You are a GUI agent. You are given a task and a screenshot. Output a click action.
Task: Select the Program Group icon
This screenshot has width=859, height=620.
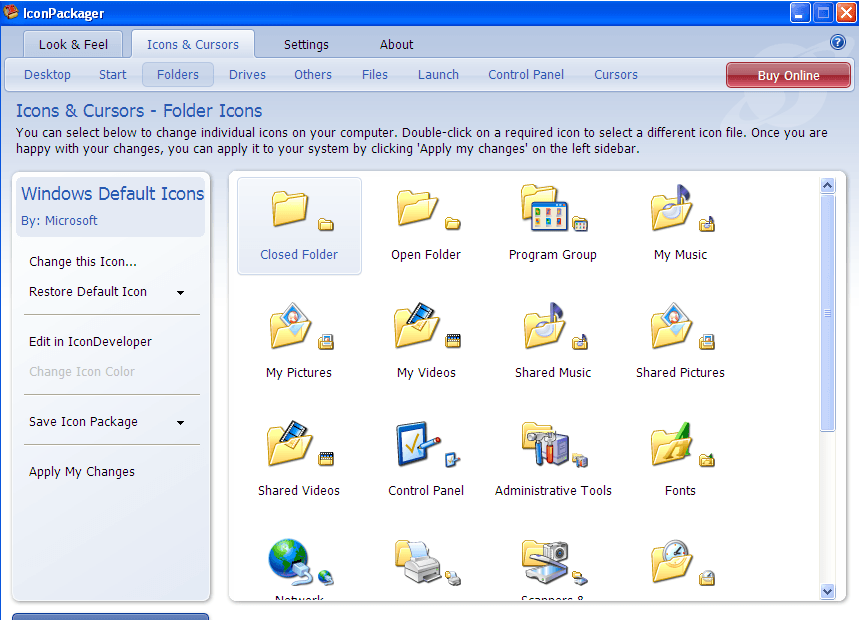point(552,218)
